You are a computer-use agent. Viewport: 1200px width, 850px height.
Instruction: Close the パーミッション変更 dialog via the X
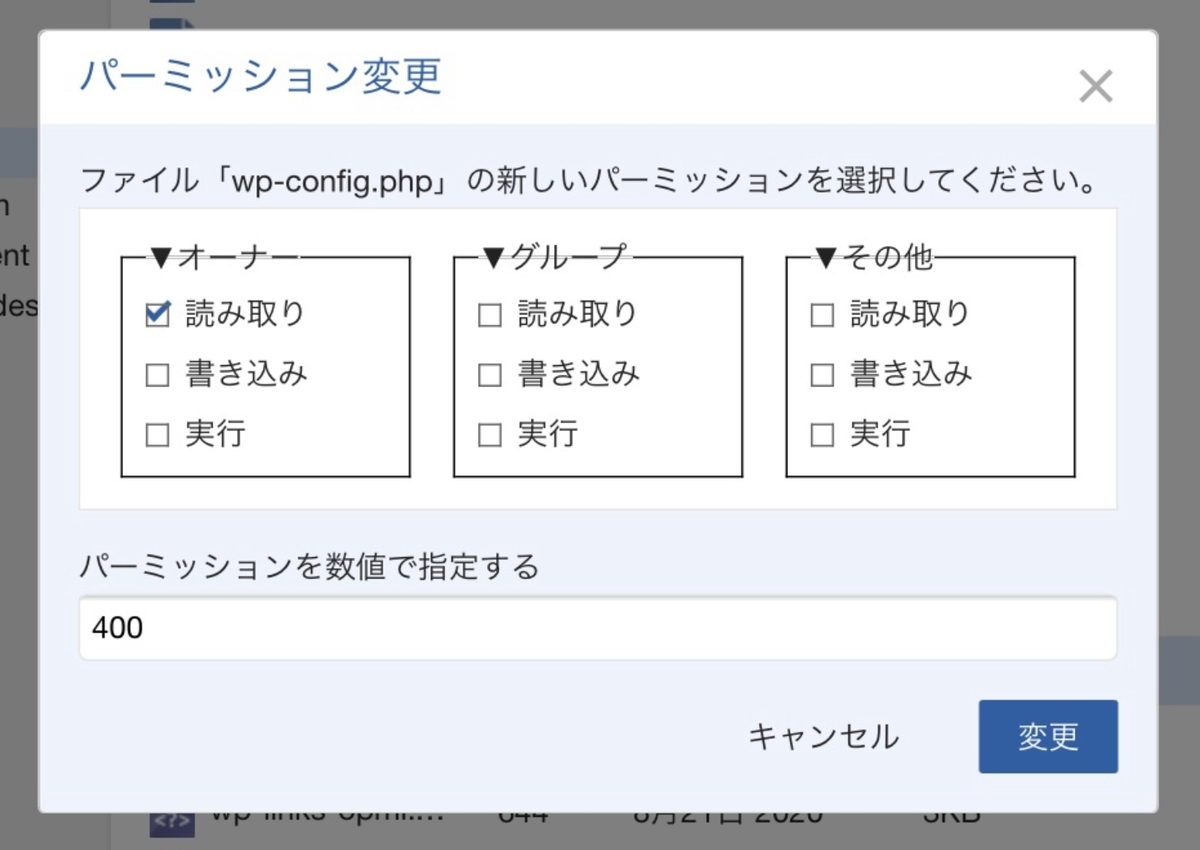tap(1095, 86)
